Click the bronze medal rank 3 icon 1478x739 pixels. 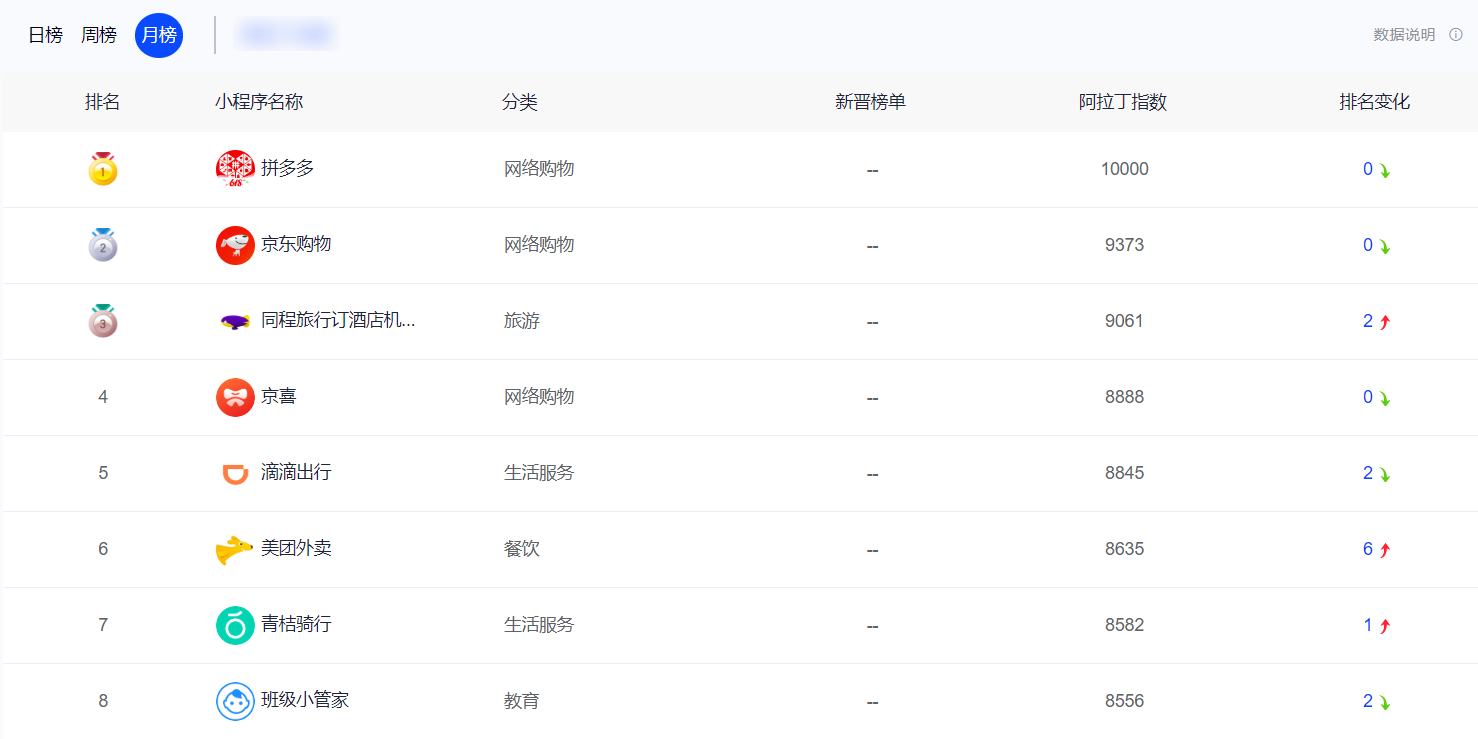point(103,321)
